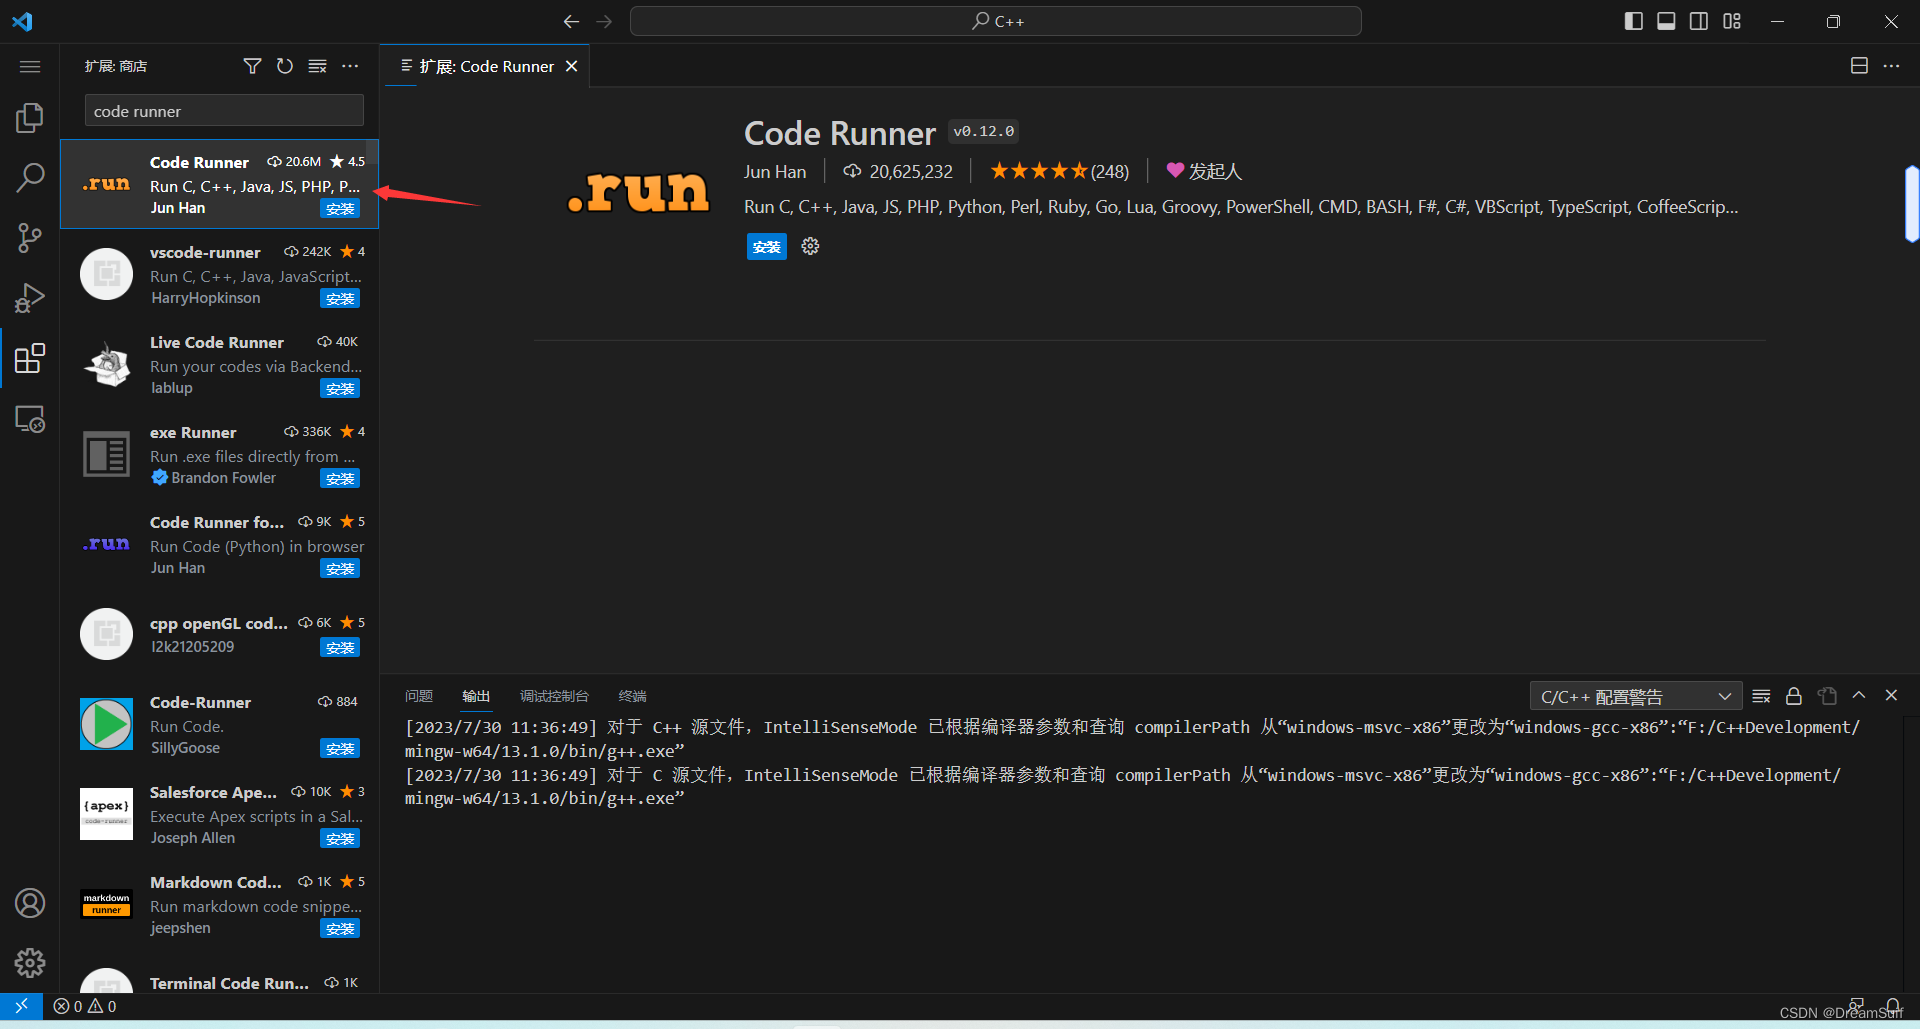Click the Code Runner .run logo
The width and height of the screenshot is (1920, 1029).
click(x=638, y=191)
